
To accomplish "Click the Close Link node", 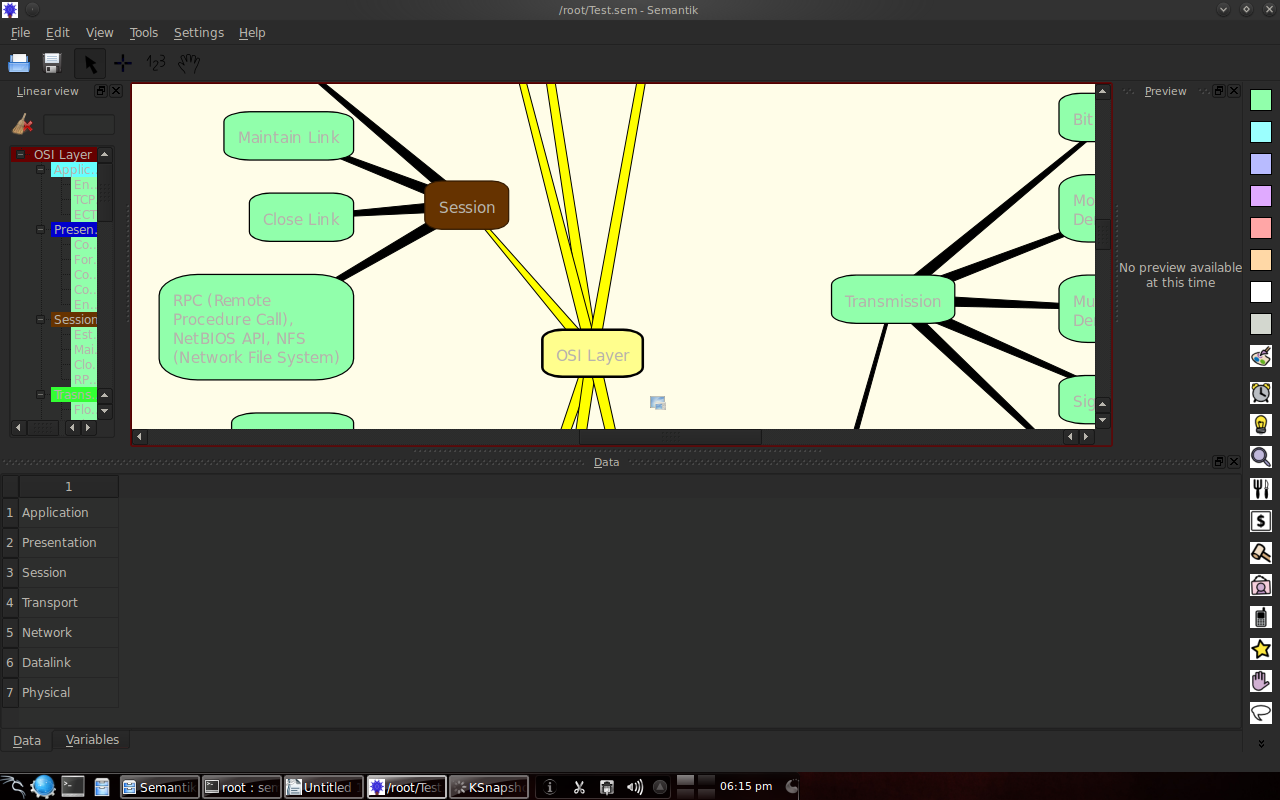I will coord(301,218).
